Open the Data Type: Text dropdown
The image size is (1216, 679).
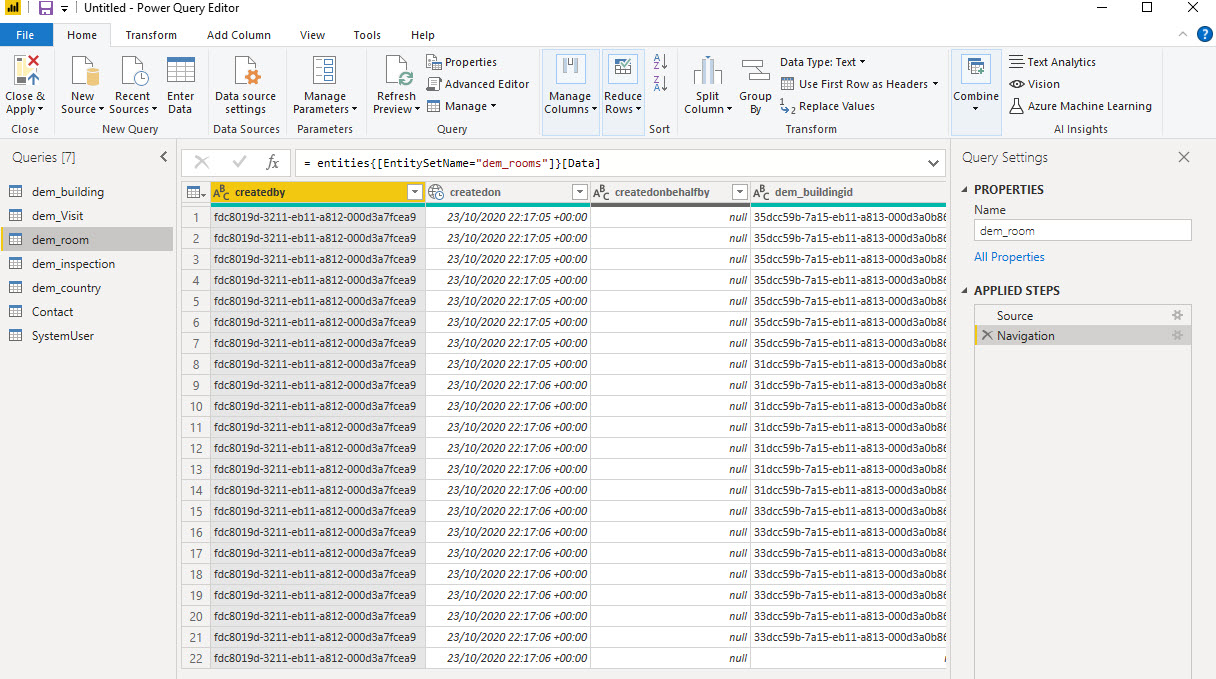pyautogui.click(x=823, y=62)
